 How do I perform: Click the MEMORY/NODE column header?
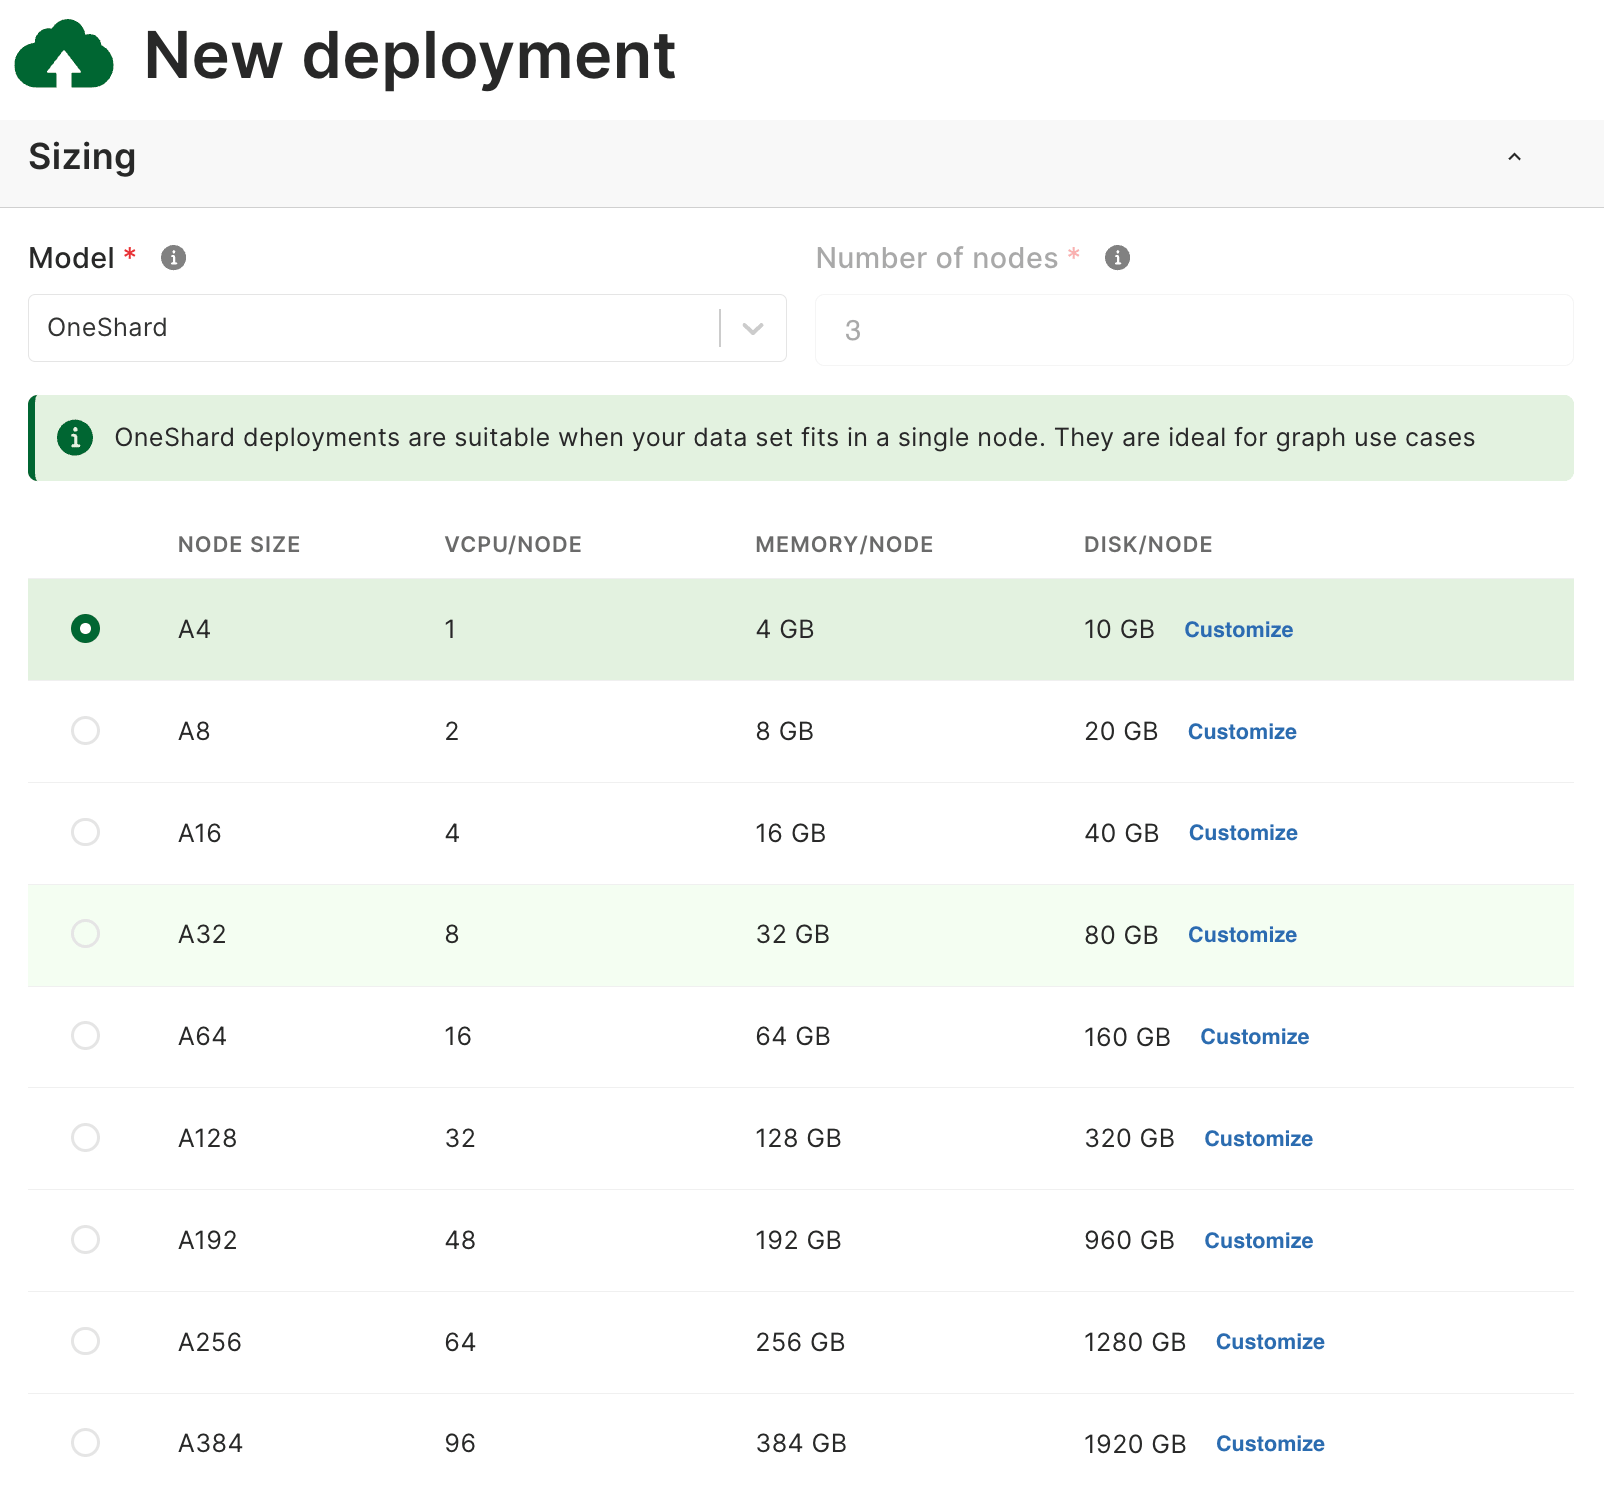844,545
